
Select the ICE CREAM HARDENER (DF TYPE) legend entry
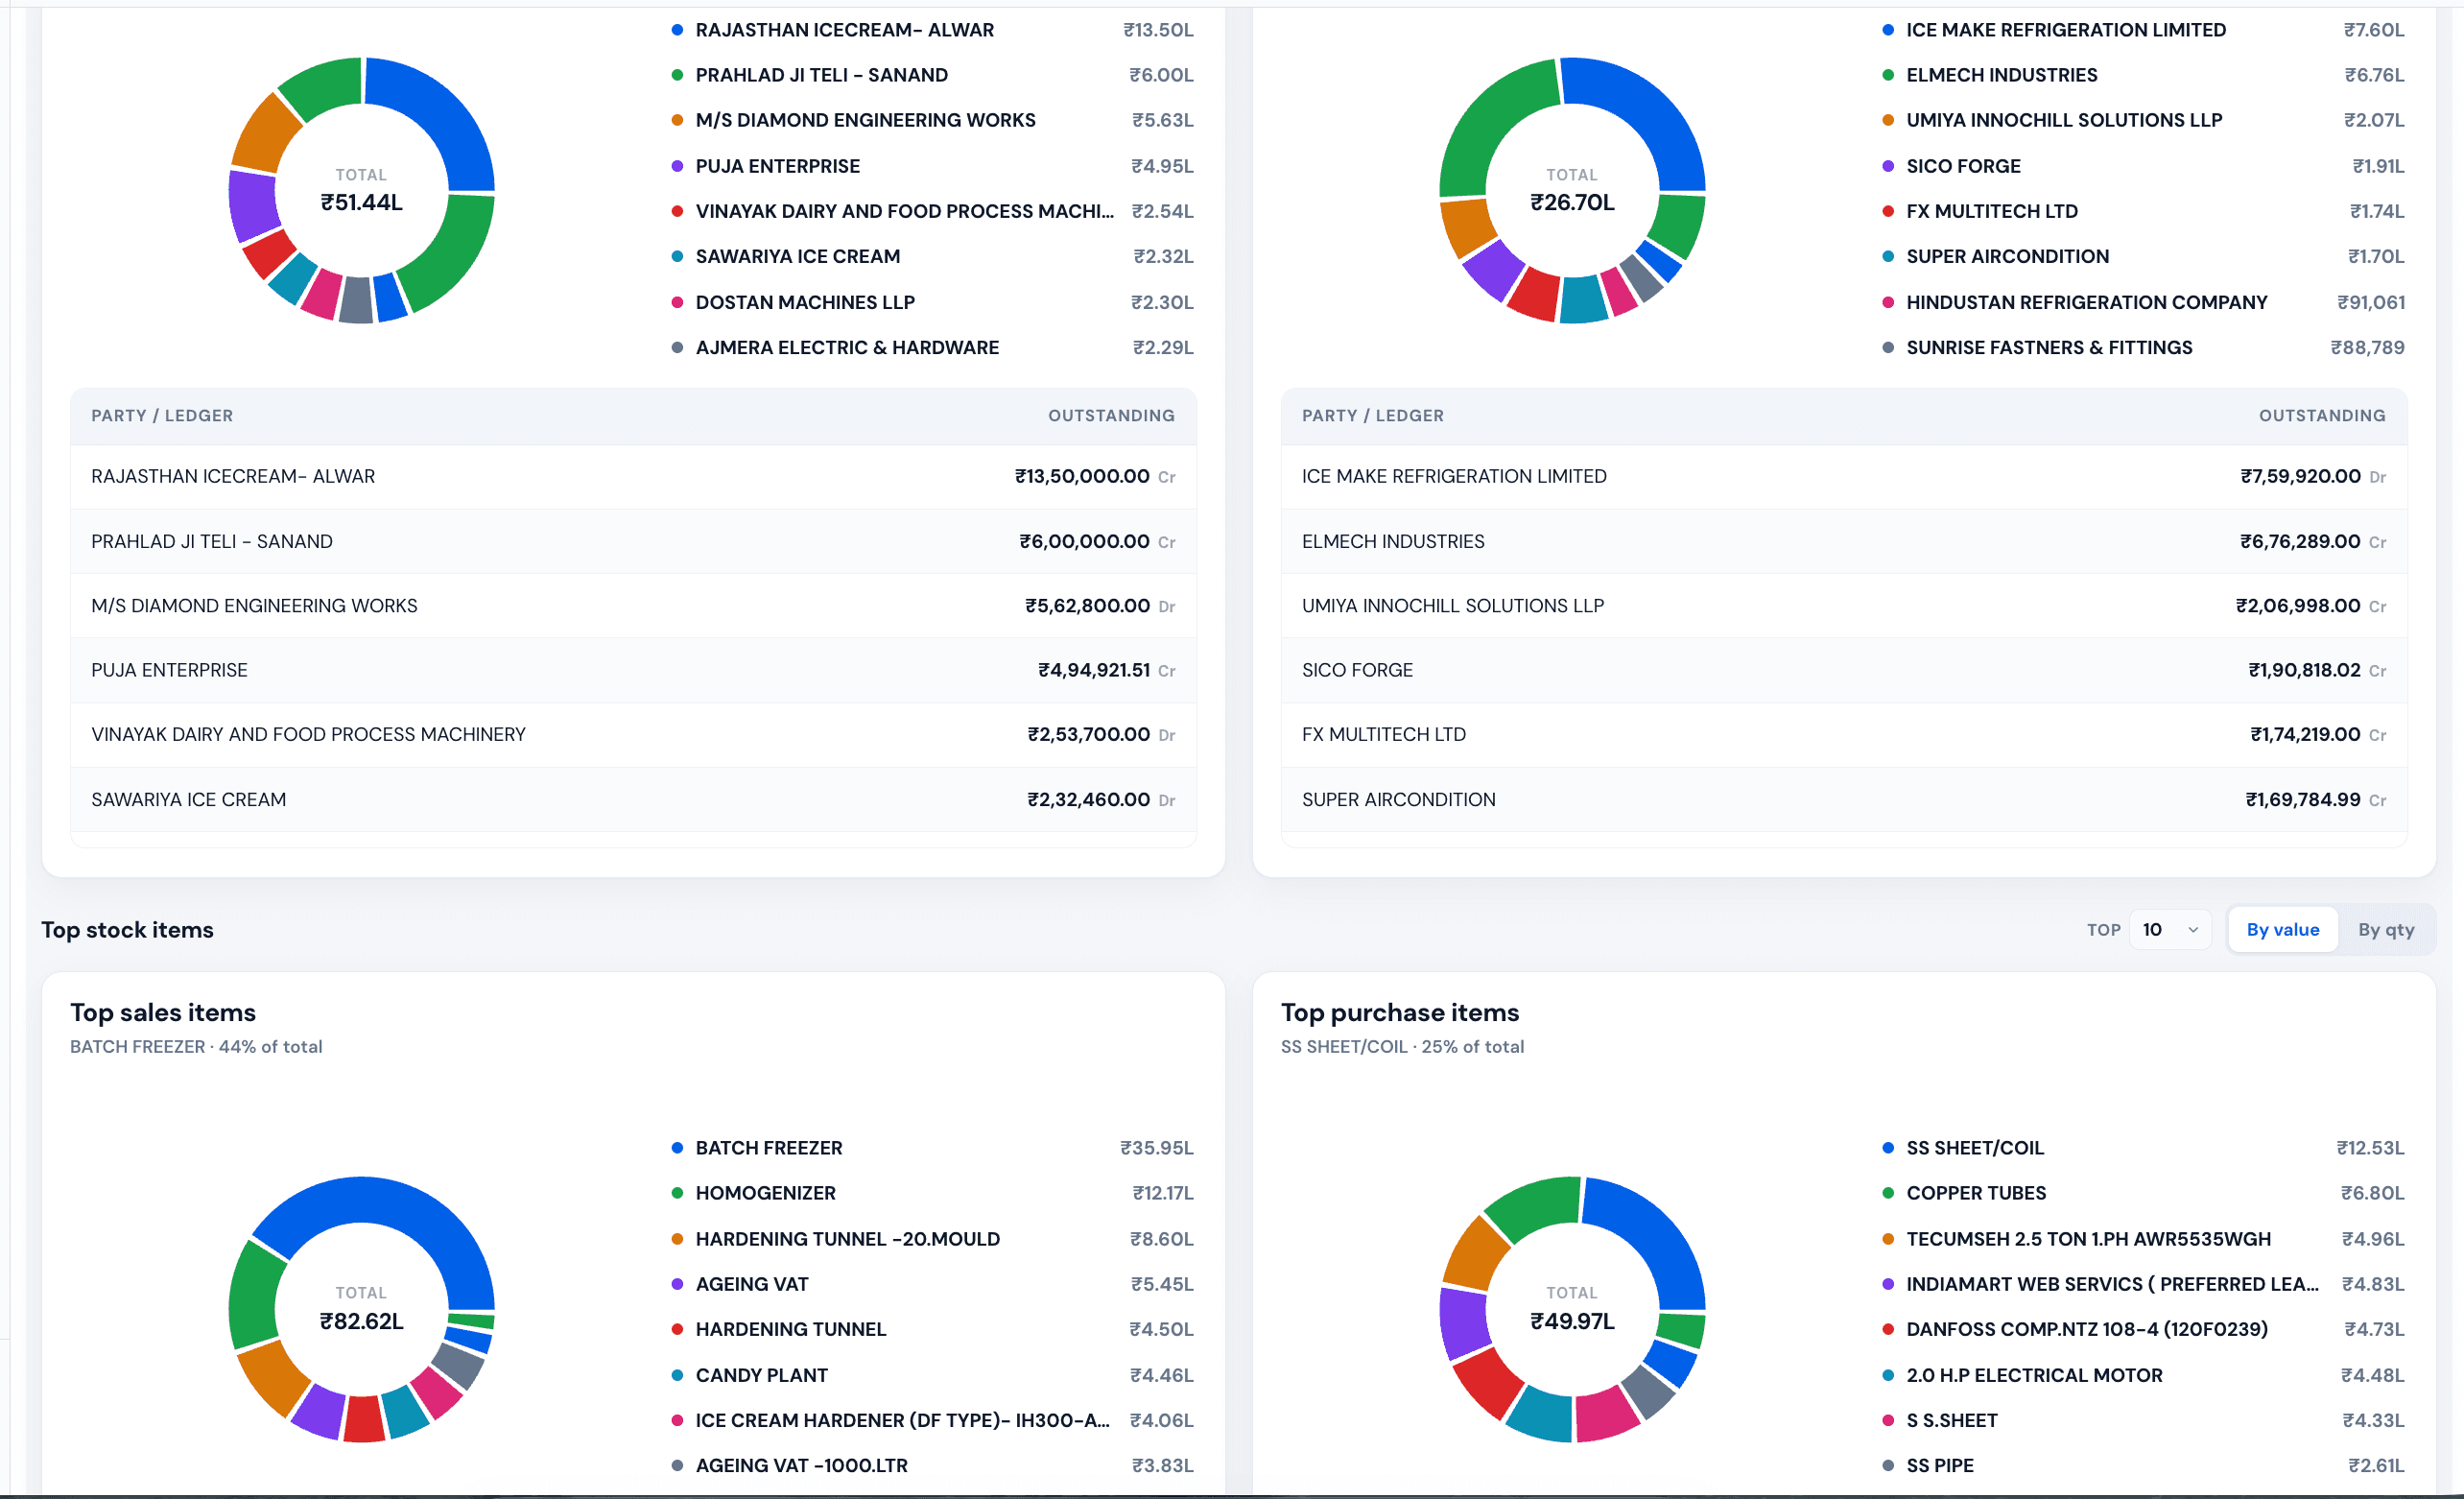point(932,1420)
